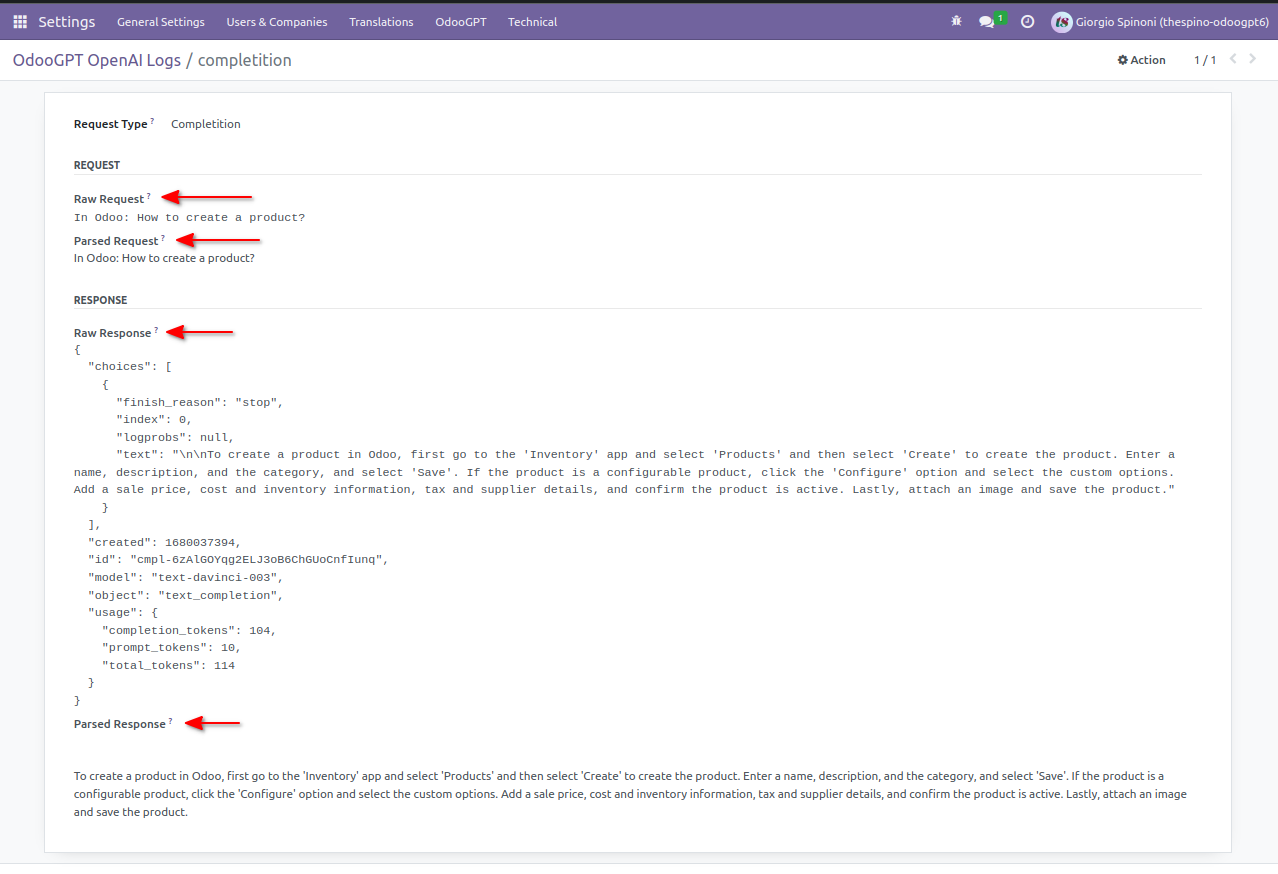Viewport: 1278px width, 874px height.
Task: Click the Raw Response field label
Action: 113,333
